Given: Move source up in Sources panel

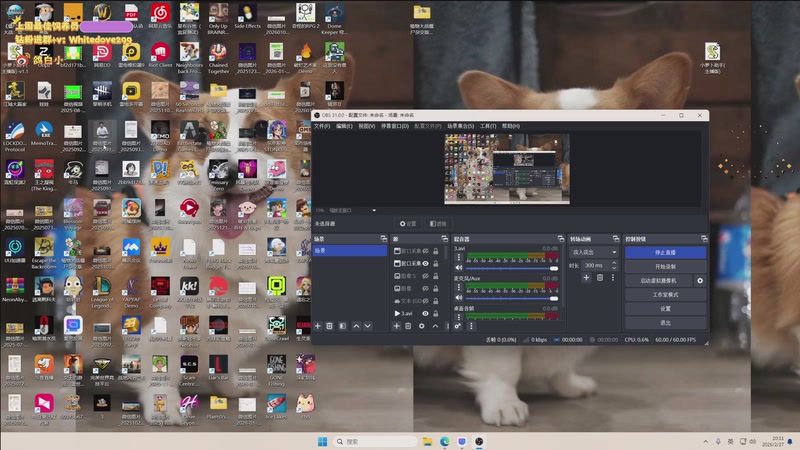Looking at the screenshot, I should point(435,326).
